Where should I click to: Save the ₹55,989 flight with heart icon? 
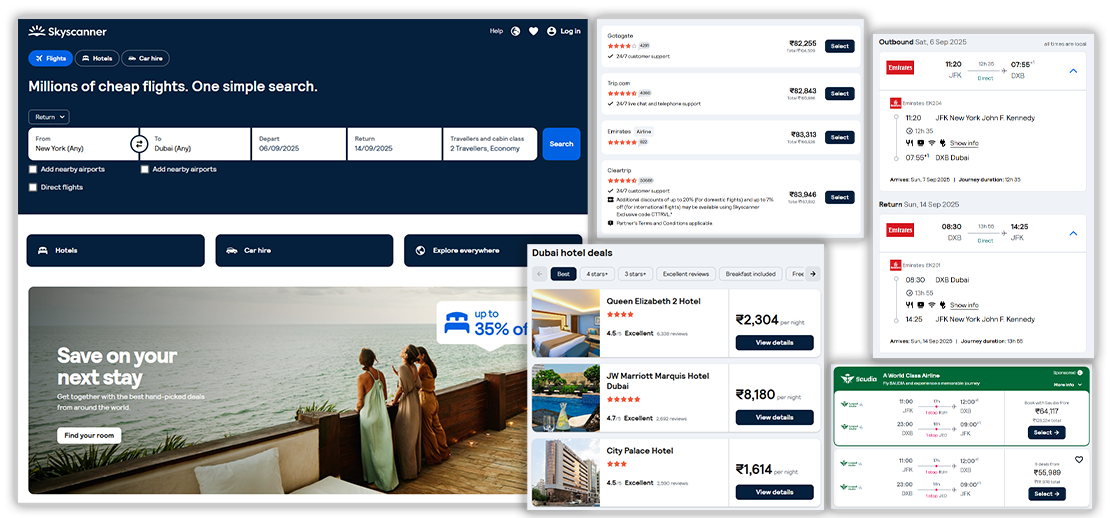coord(1079,459)
